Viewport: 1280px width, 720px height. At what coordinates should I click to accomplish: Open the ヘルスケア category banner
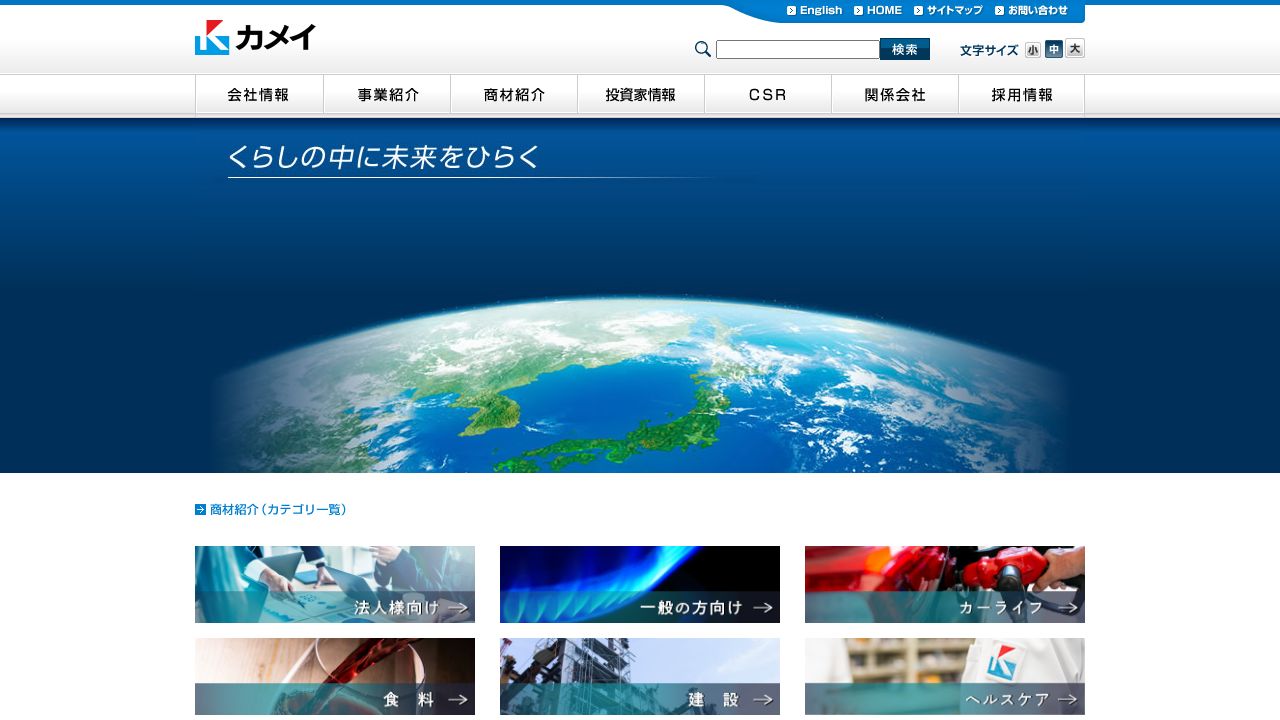point(945,676)
